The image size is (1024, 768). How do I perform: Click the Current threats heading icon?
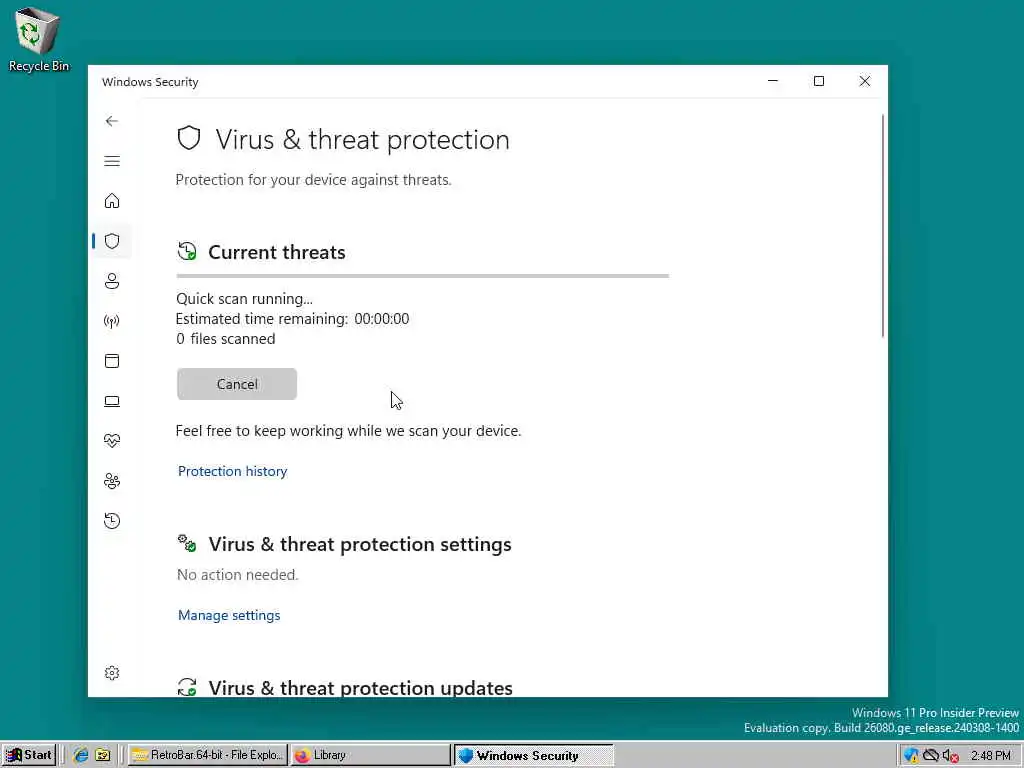click(x=187, y=251)
